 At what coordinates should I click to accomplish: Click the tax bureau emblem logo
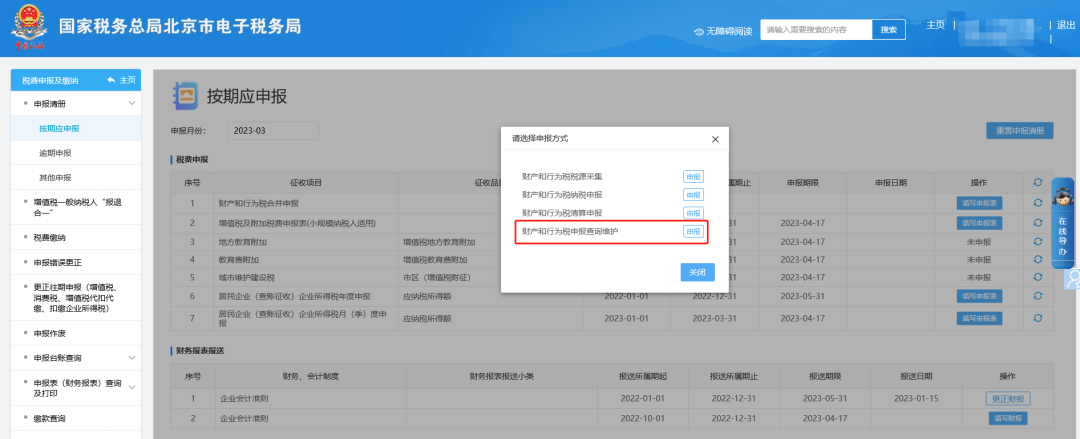28,28
